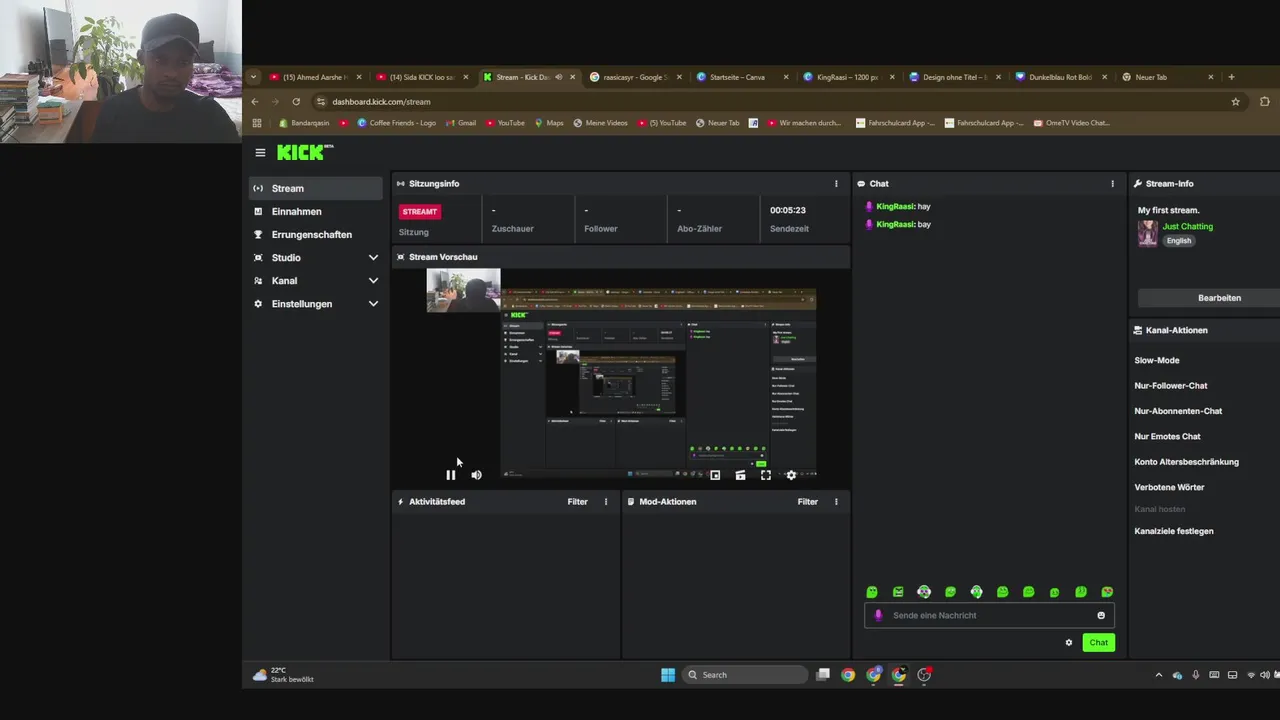The image size is (1280, 720).
Task: Insert the first green Kick emote
Action: [x=872, y=592]
